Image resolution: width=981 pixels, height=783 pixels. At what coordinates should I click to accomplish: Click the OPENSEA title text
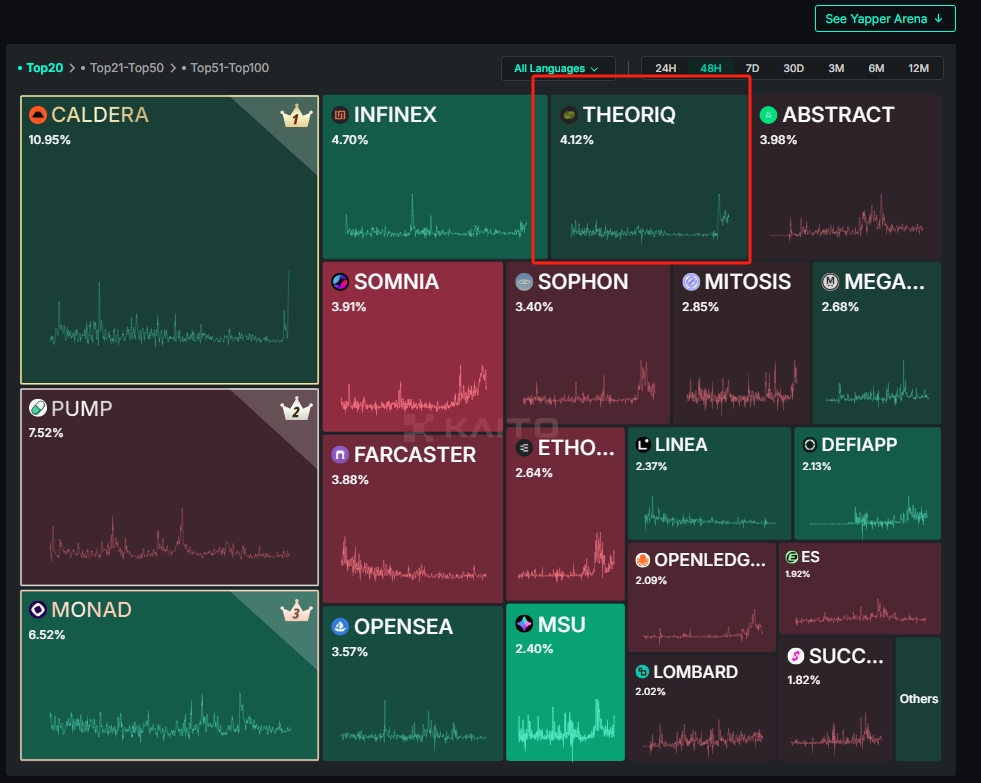pyautogui.click(x=404, y=627)
